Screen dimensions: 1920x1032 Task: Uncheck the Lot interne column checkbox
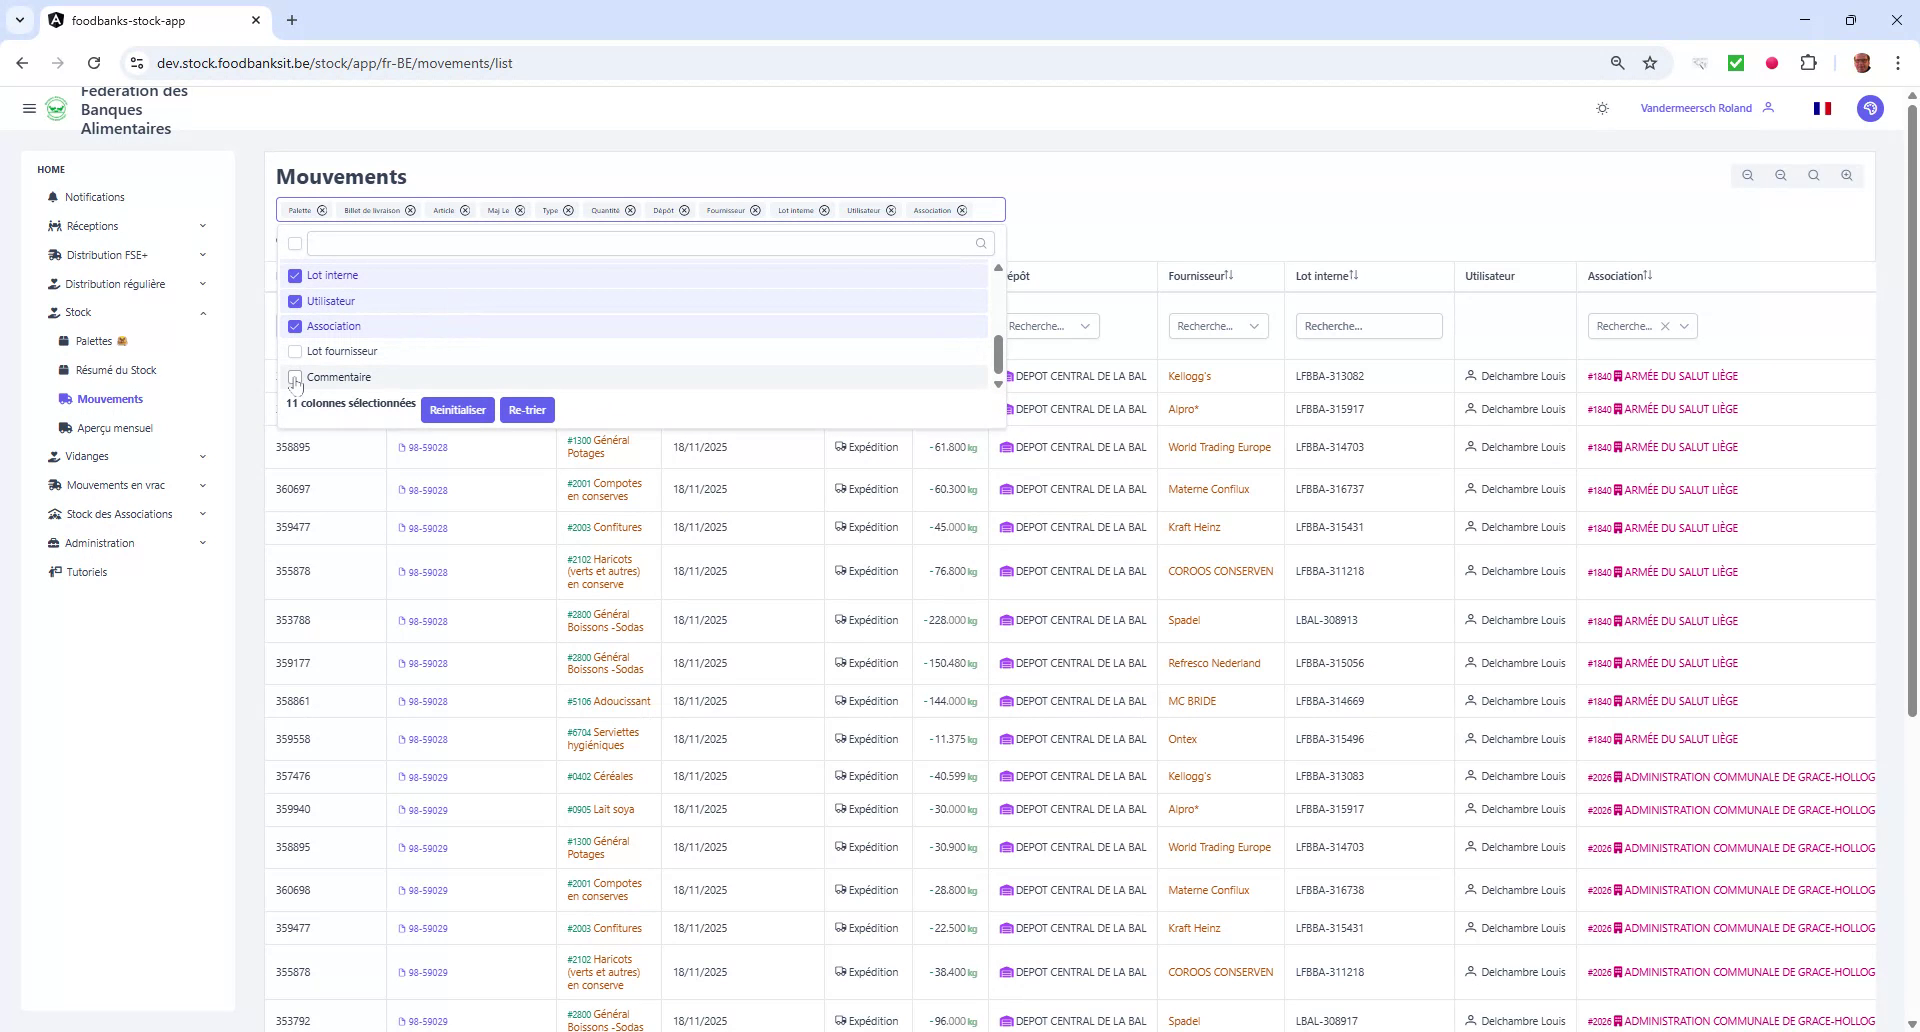[295, 275]
